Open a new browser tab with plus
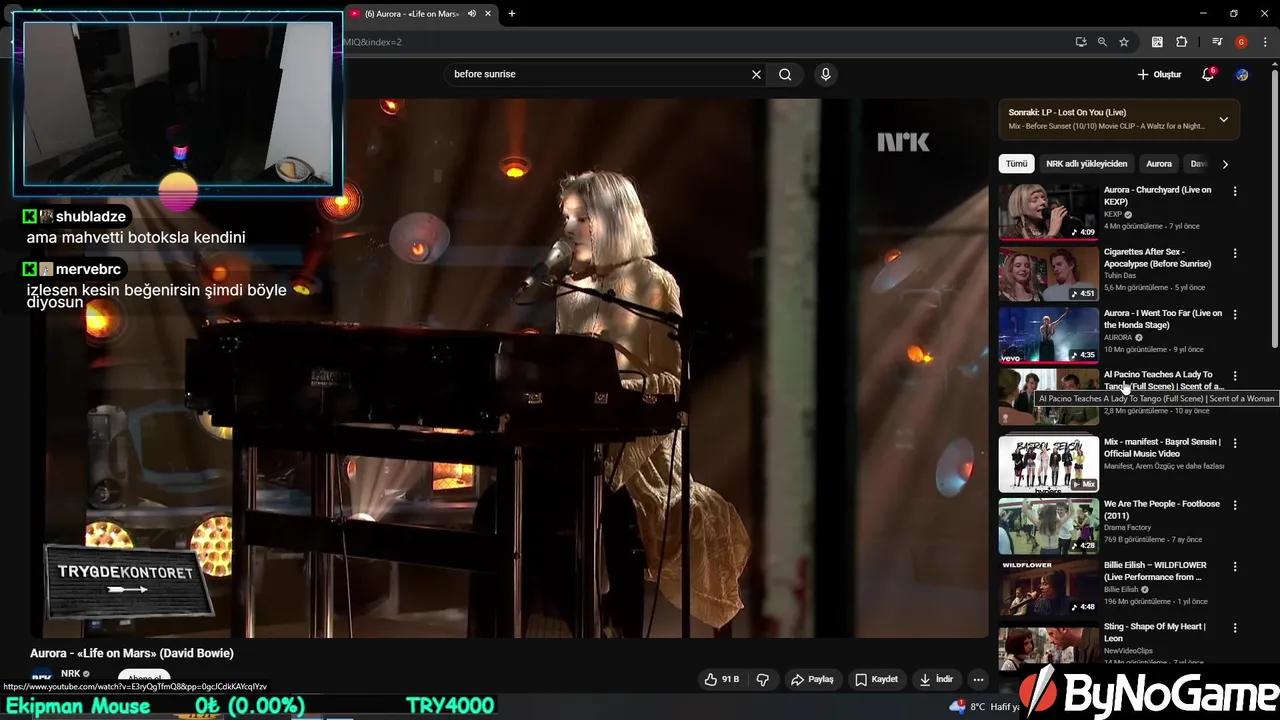The image size is (1280, 720). (x=512, y=14)
